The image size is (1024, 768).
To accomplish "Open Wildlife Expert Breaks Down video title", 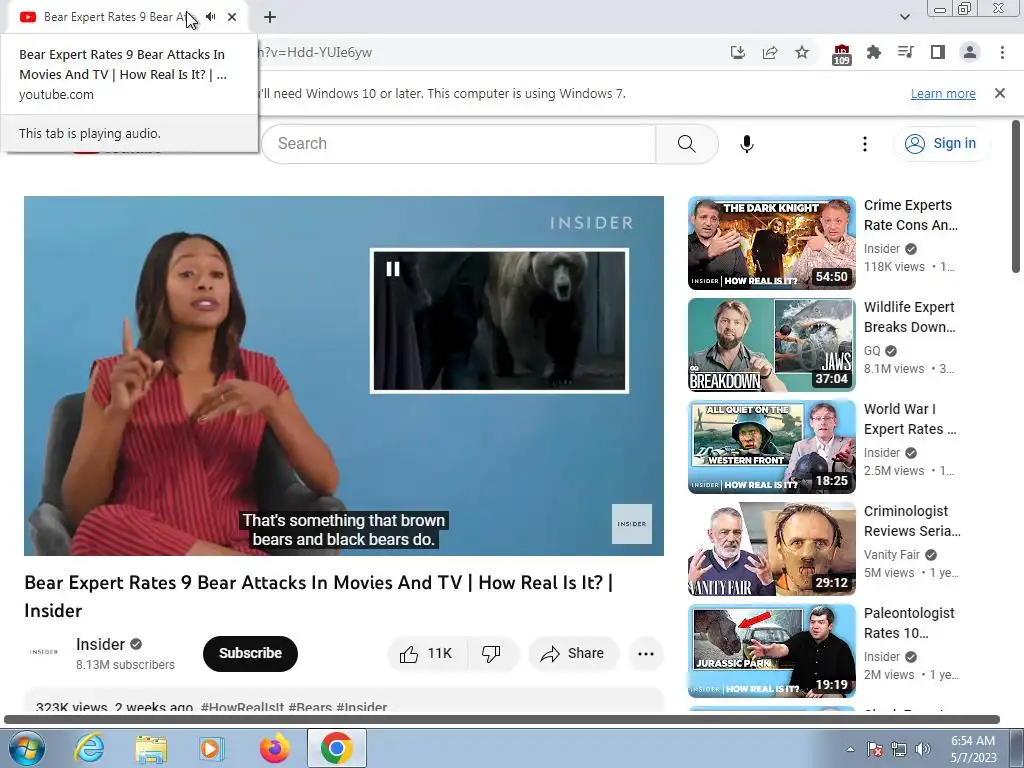I will pyautogui.click(x=909, y=317).
